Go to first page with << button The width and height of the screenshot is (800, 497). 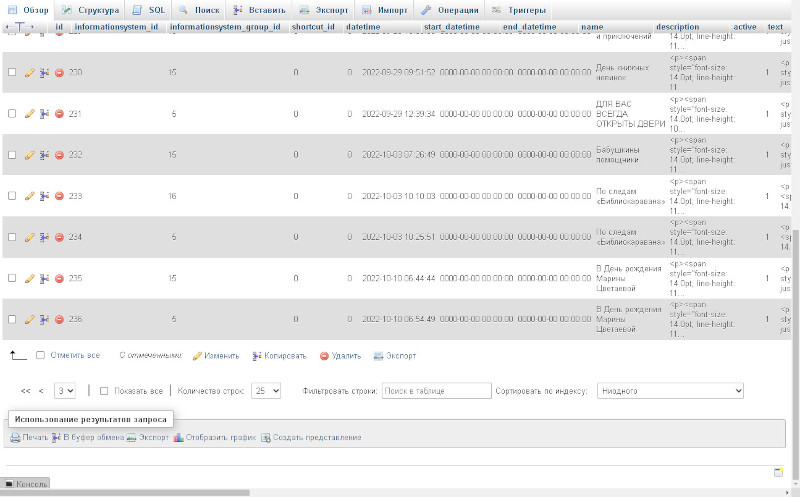coord(25,391)
